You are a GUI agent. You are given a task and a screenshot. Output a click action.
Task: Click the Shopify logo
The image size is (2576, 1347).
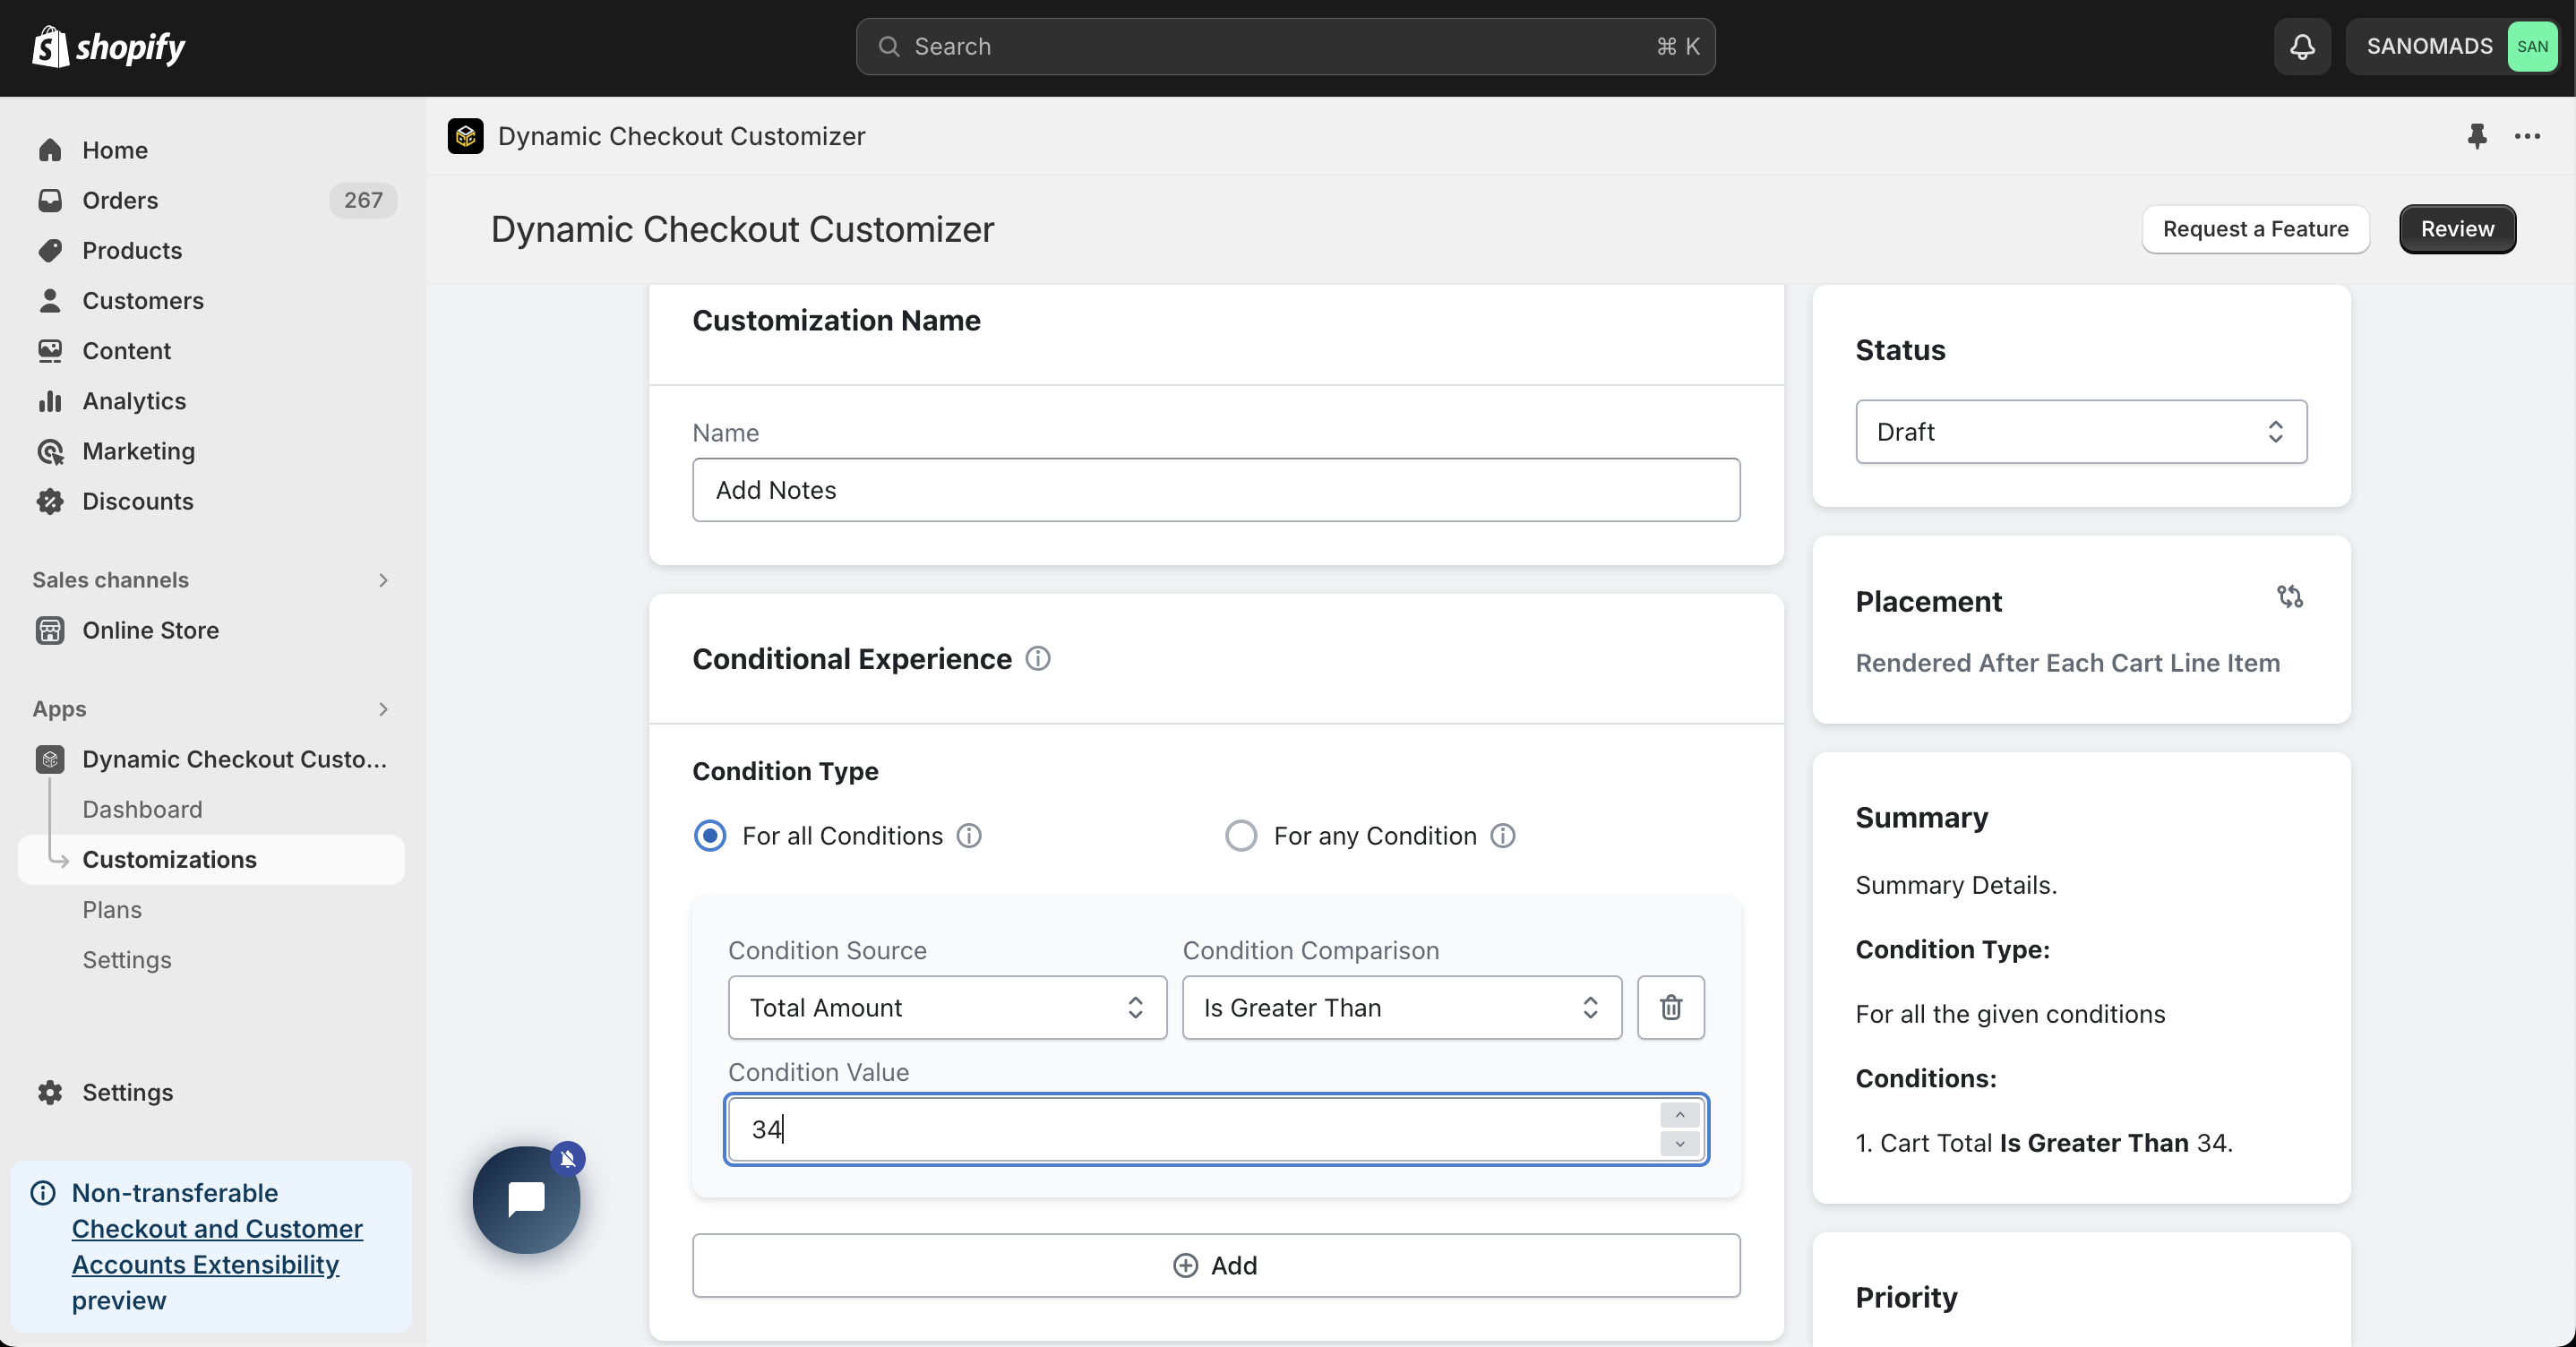tap(109, 47)
